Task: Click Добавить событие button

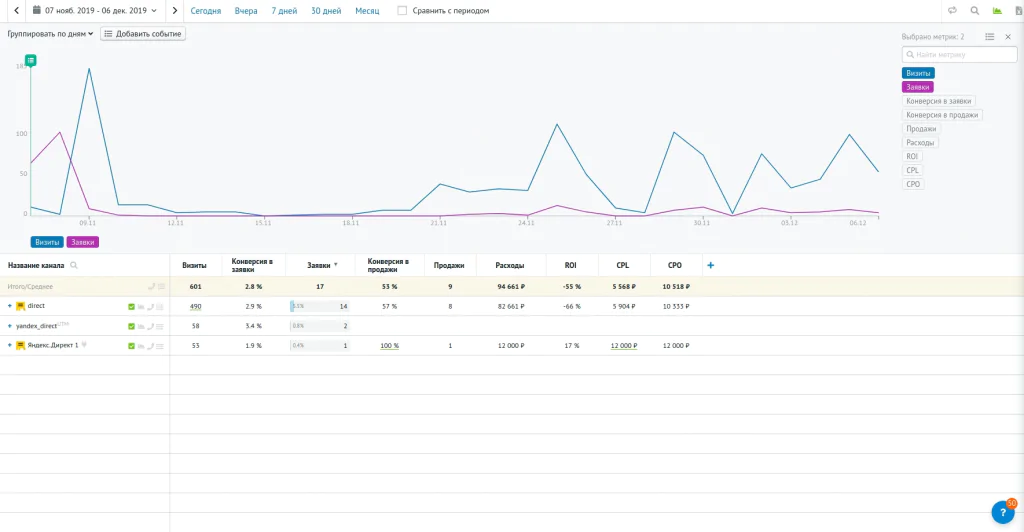Action: pyautogui.click(x=143, y=34)
